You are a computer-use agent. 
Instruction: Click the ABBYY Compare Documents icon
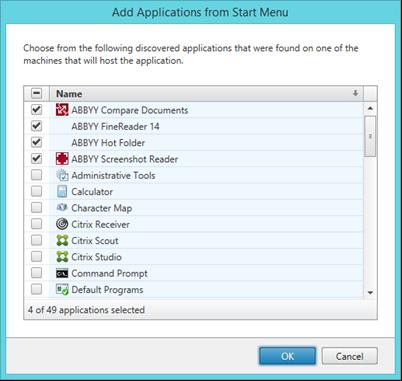(62, 110)
